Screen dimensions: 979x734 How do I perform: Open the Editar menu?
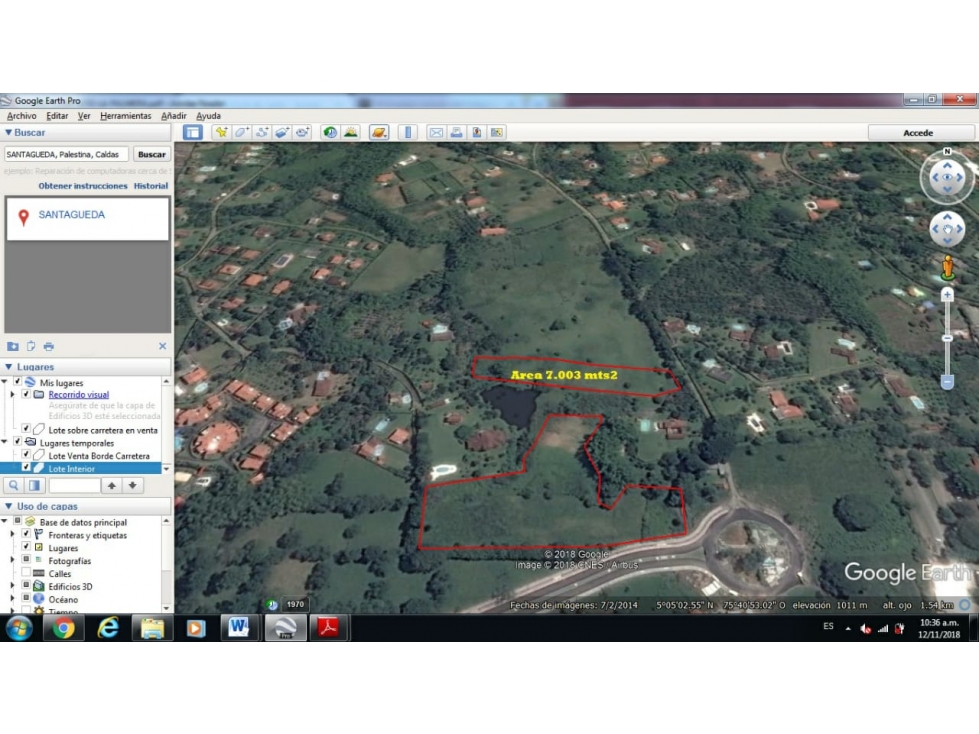[x=57, y=116]
